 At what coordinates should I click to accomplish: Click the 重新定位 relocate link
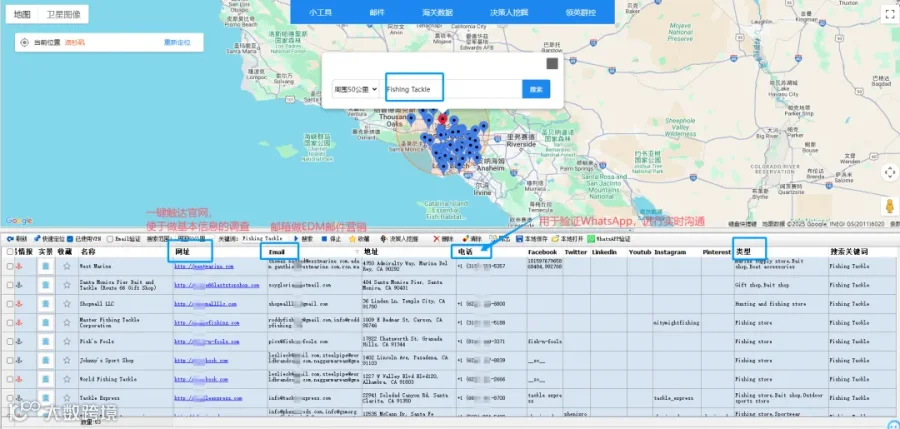click(x=177, y=42)
